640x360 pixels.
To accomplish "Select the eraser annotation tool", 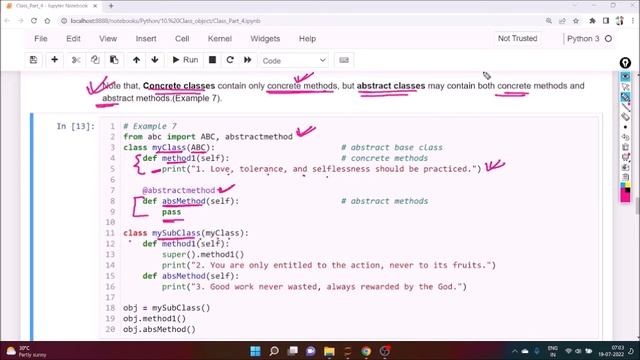I will [x=625, y=117].
